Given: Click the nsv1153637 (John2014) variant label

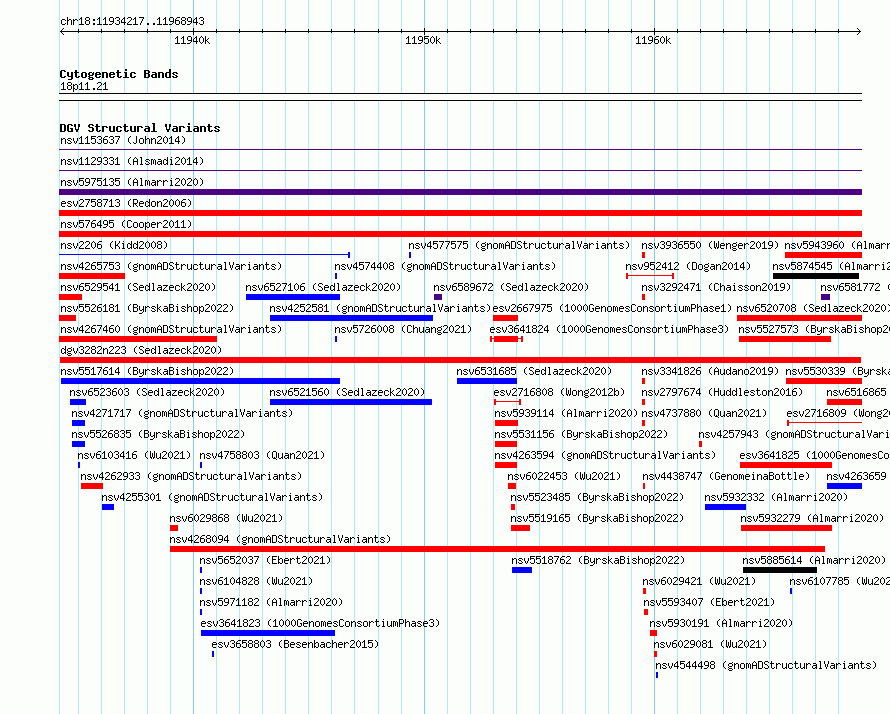Looking at the screenshot, I should coord(123,140).
